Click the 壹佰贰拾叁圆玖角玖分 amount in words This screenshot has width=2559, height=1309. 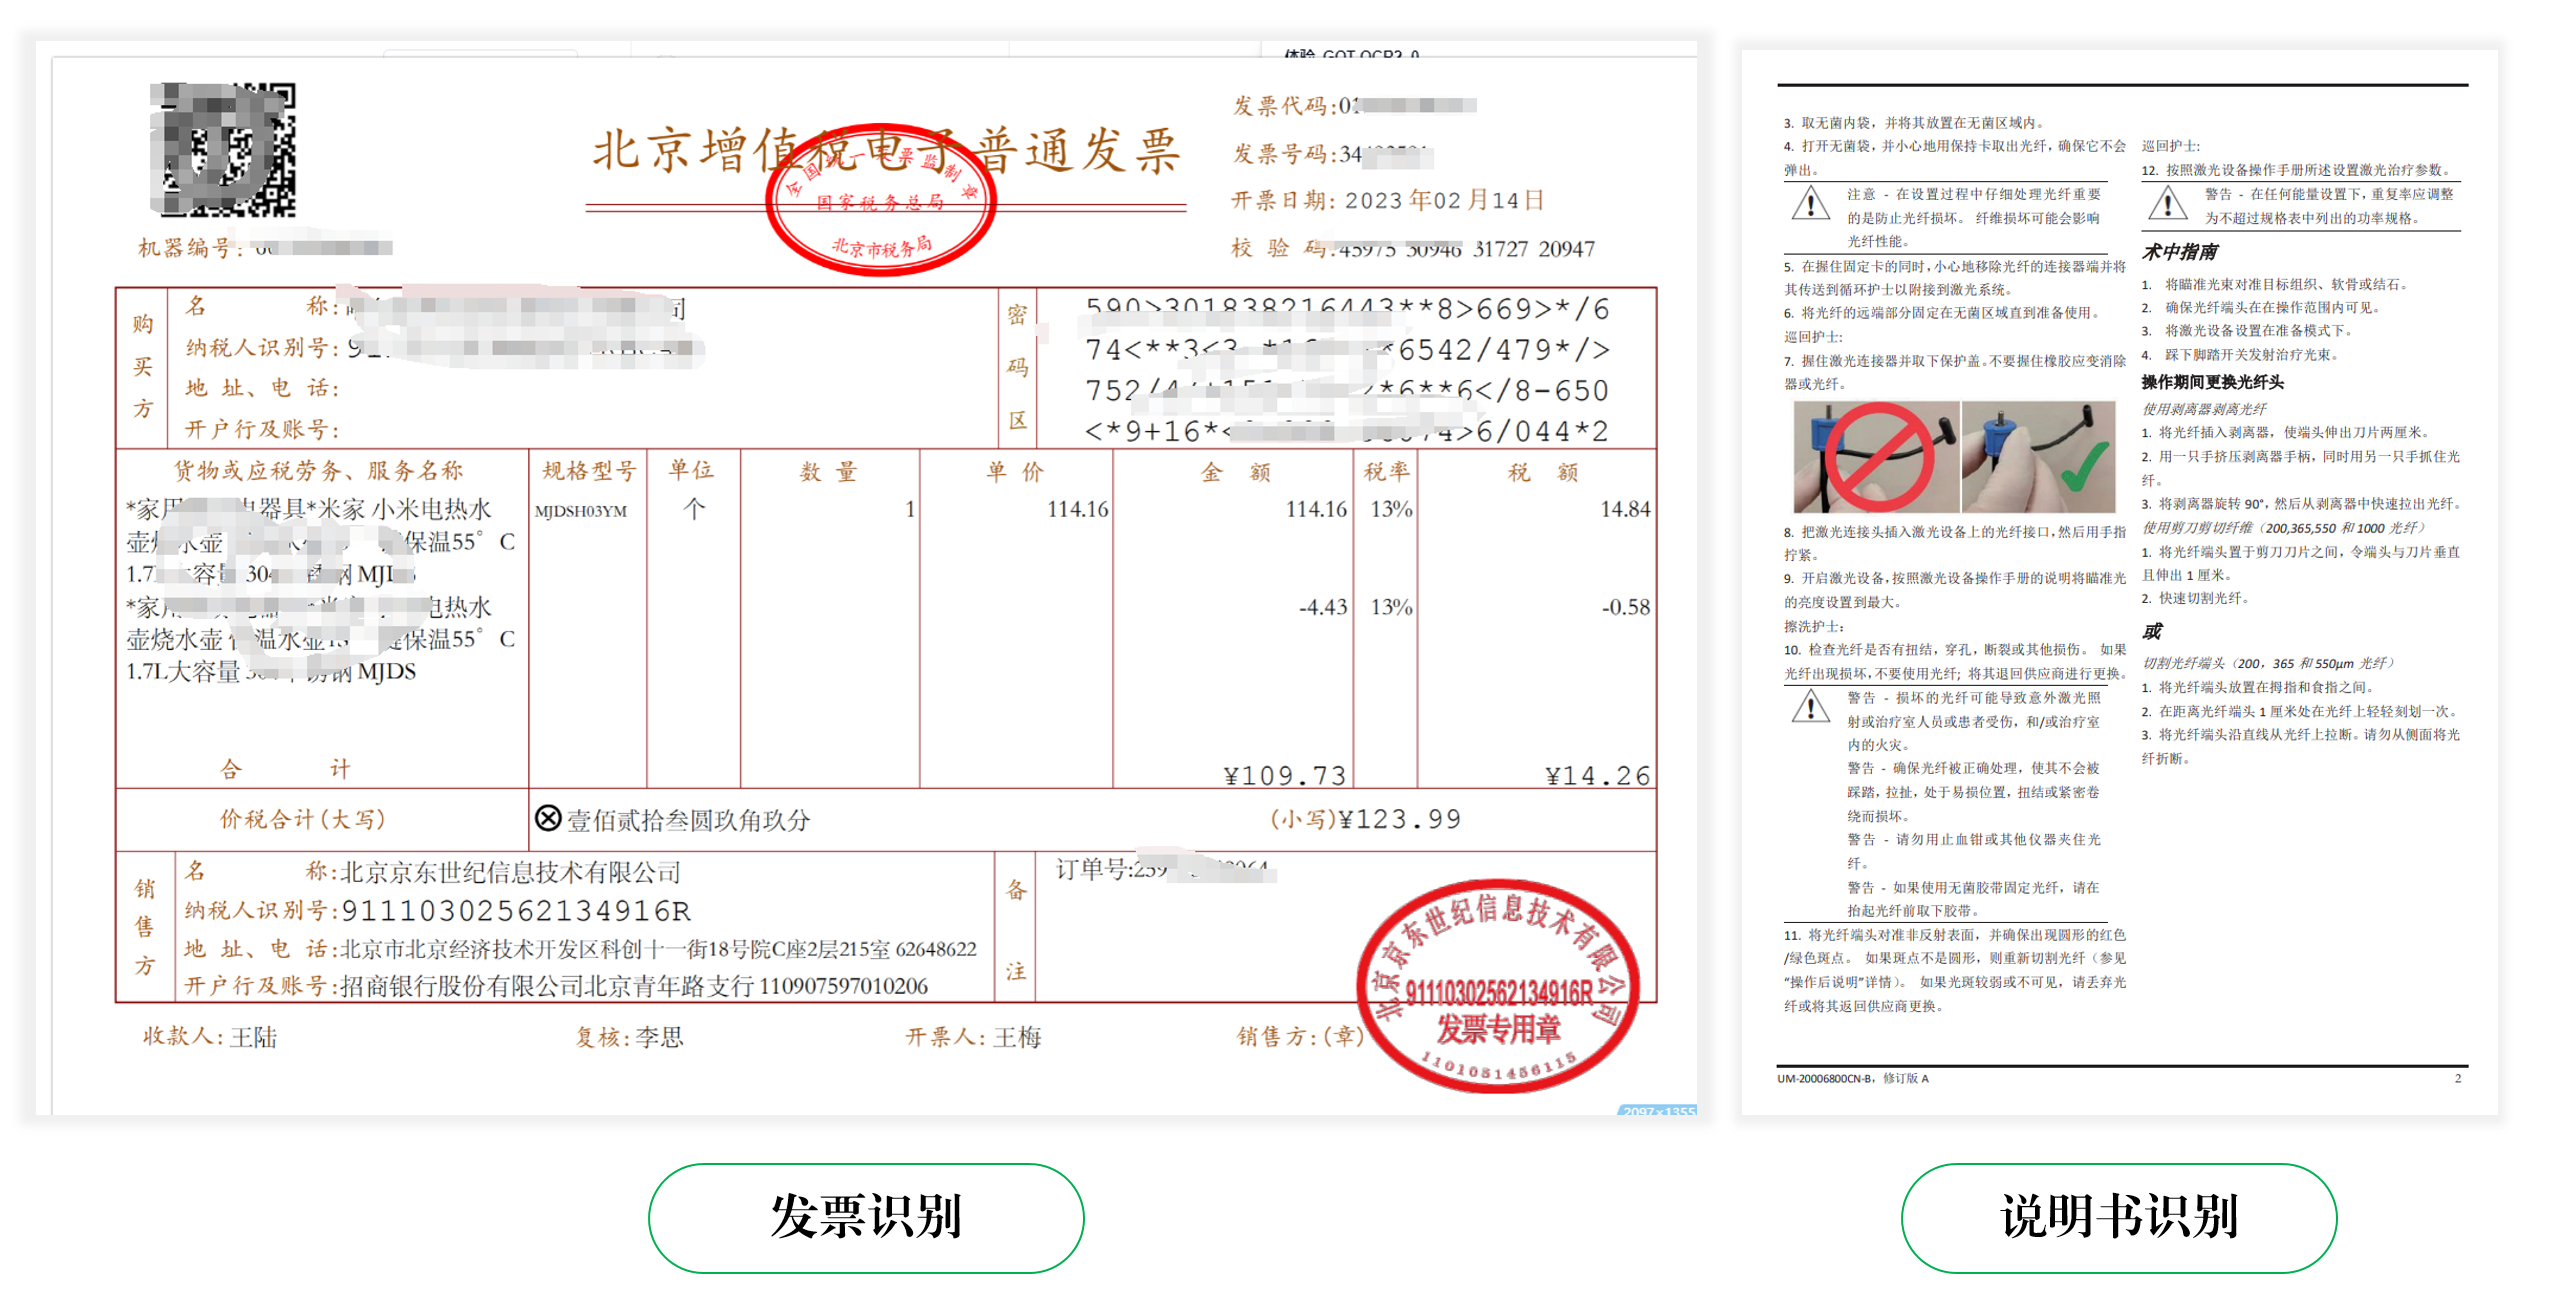coord(688,820)
